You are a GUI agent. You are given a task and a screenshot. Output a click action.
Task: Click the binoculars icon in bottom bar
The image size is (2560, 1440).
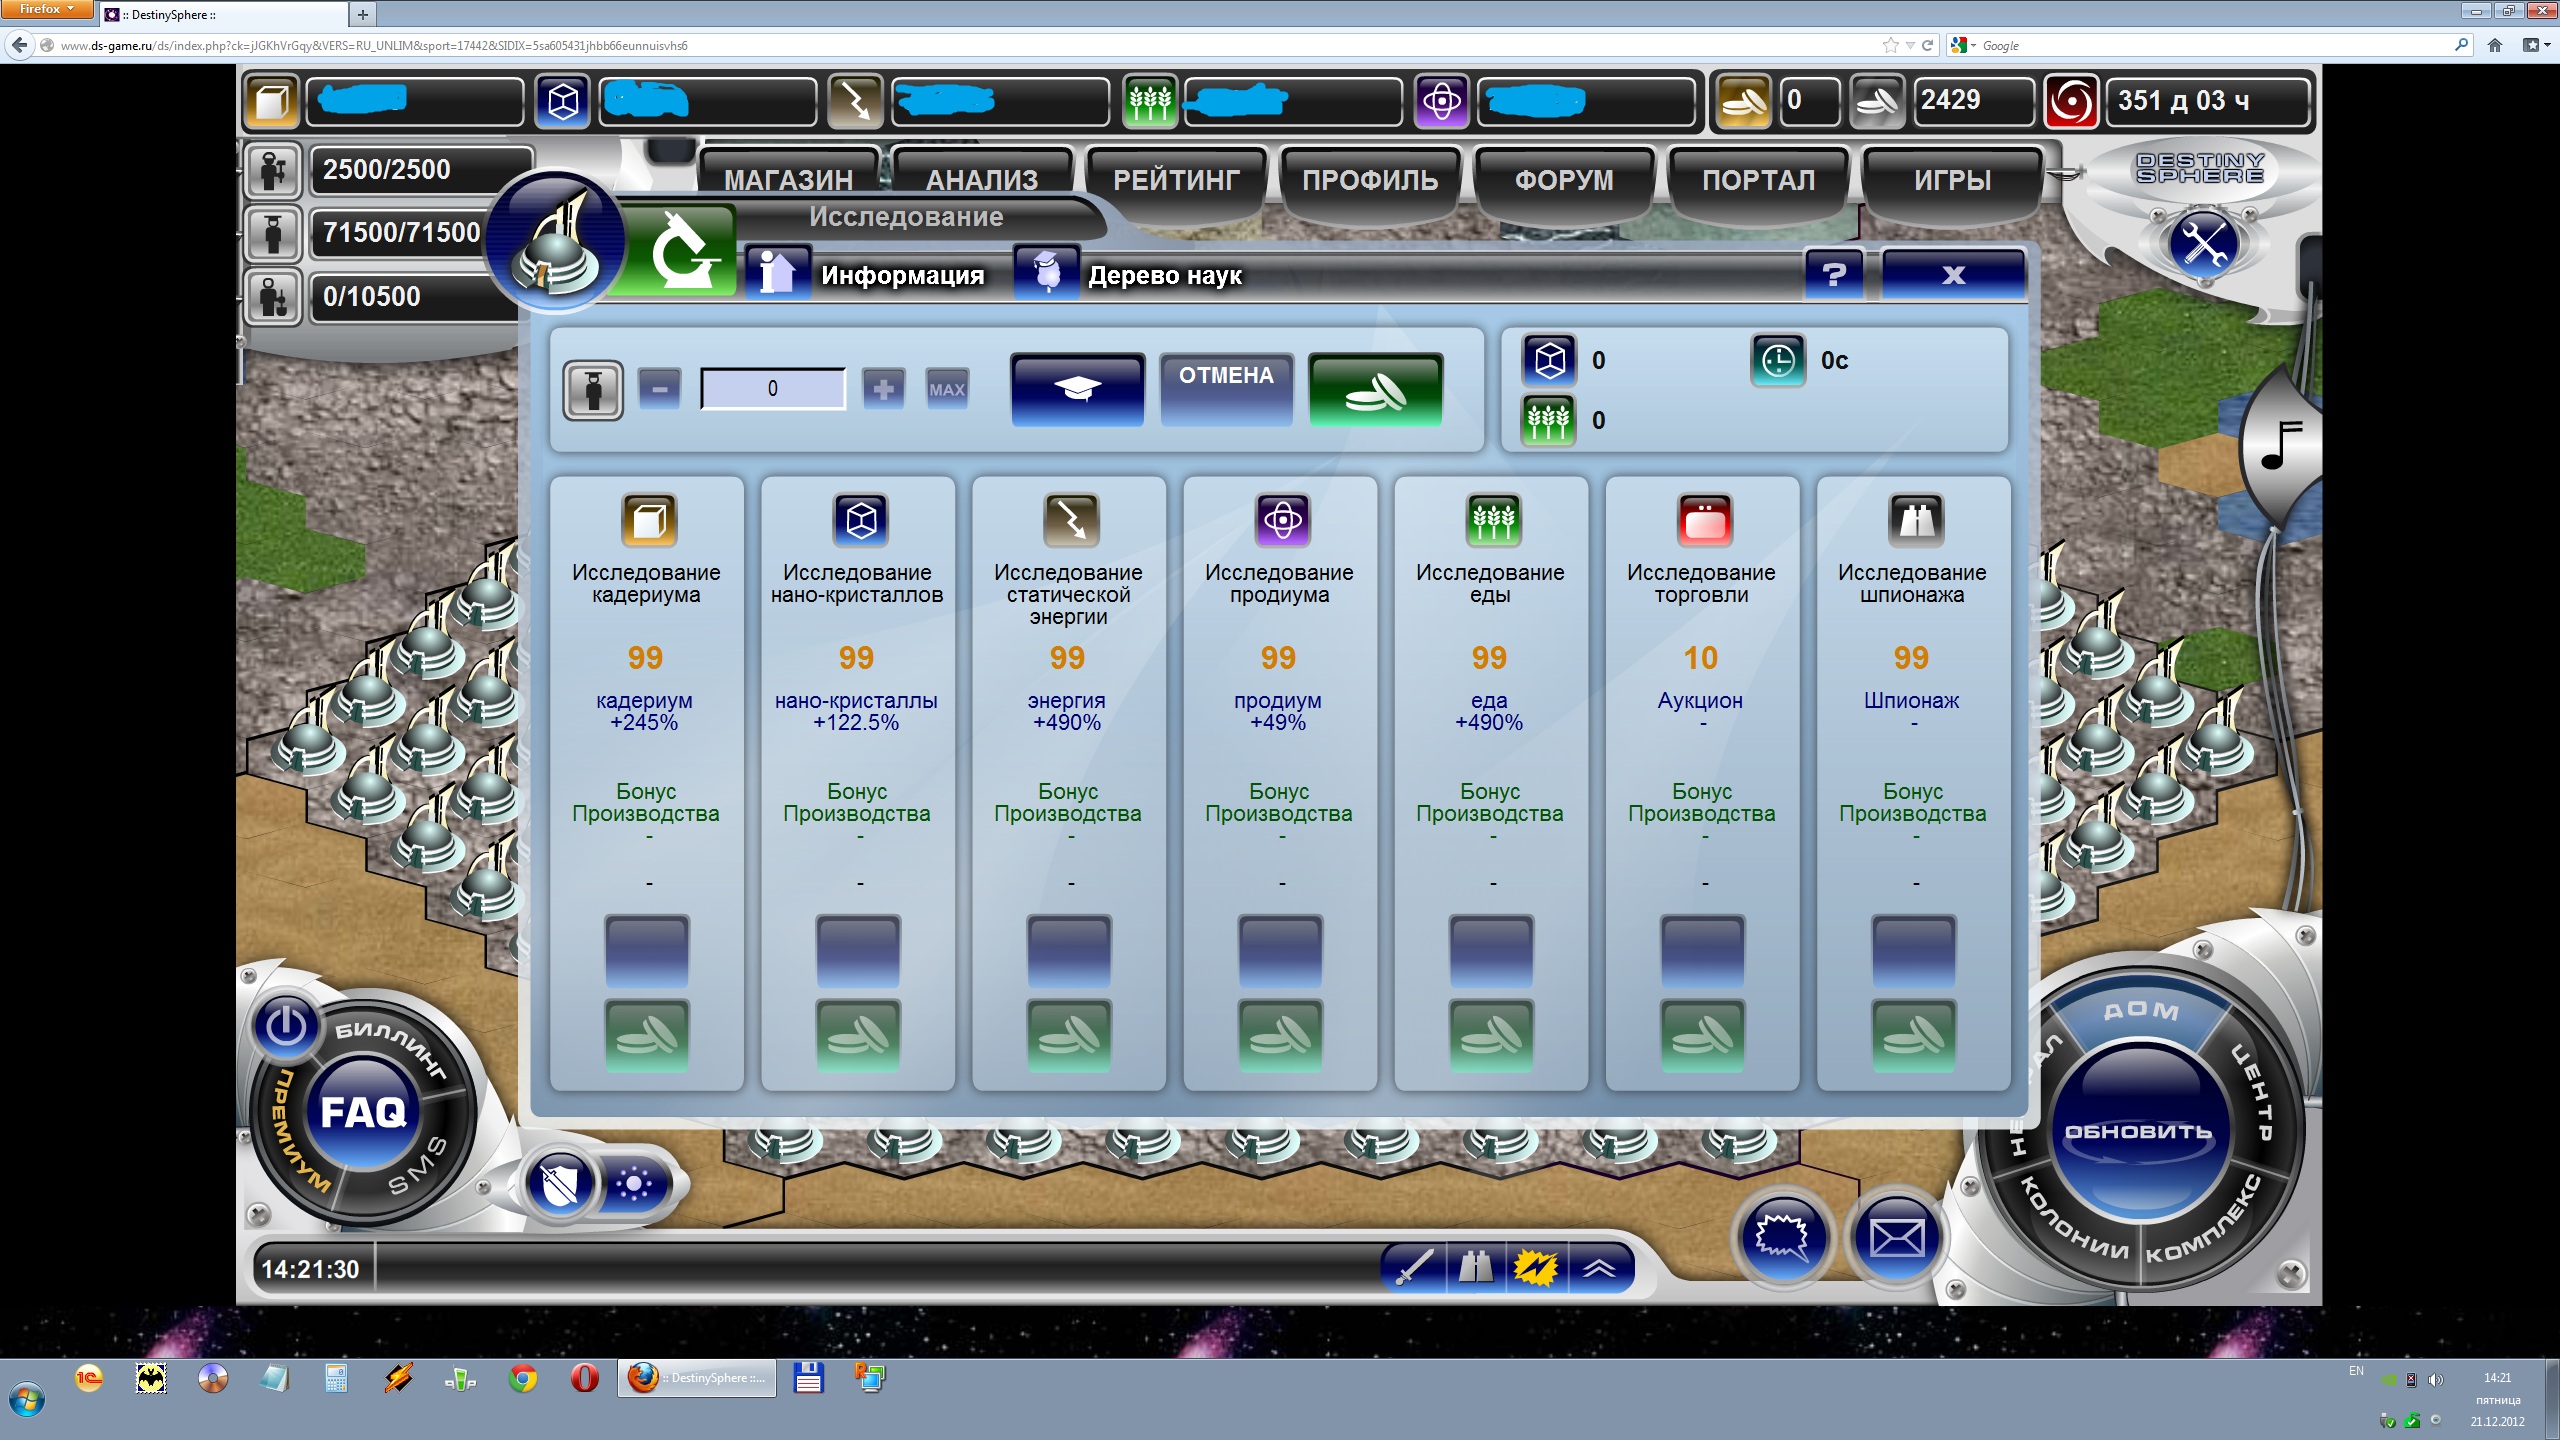pos(1475,1269)
